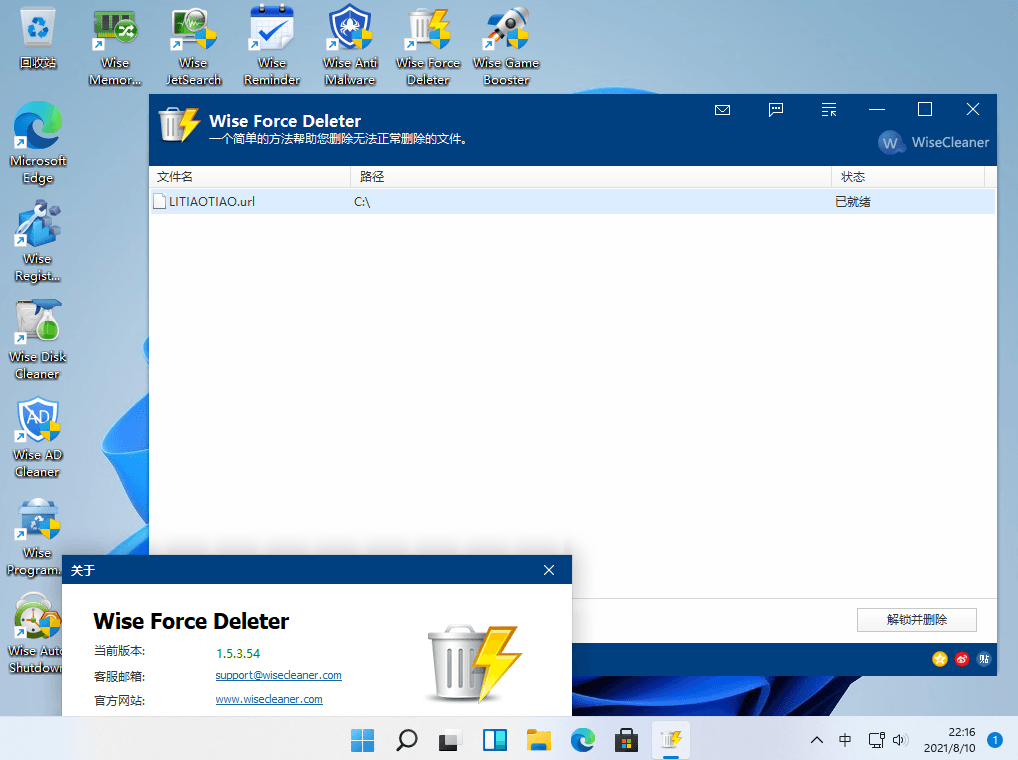Screen dimensions: 1018x760
Task: Sort by the 路径 column header
Action: tap(591, 177)
